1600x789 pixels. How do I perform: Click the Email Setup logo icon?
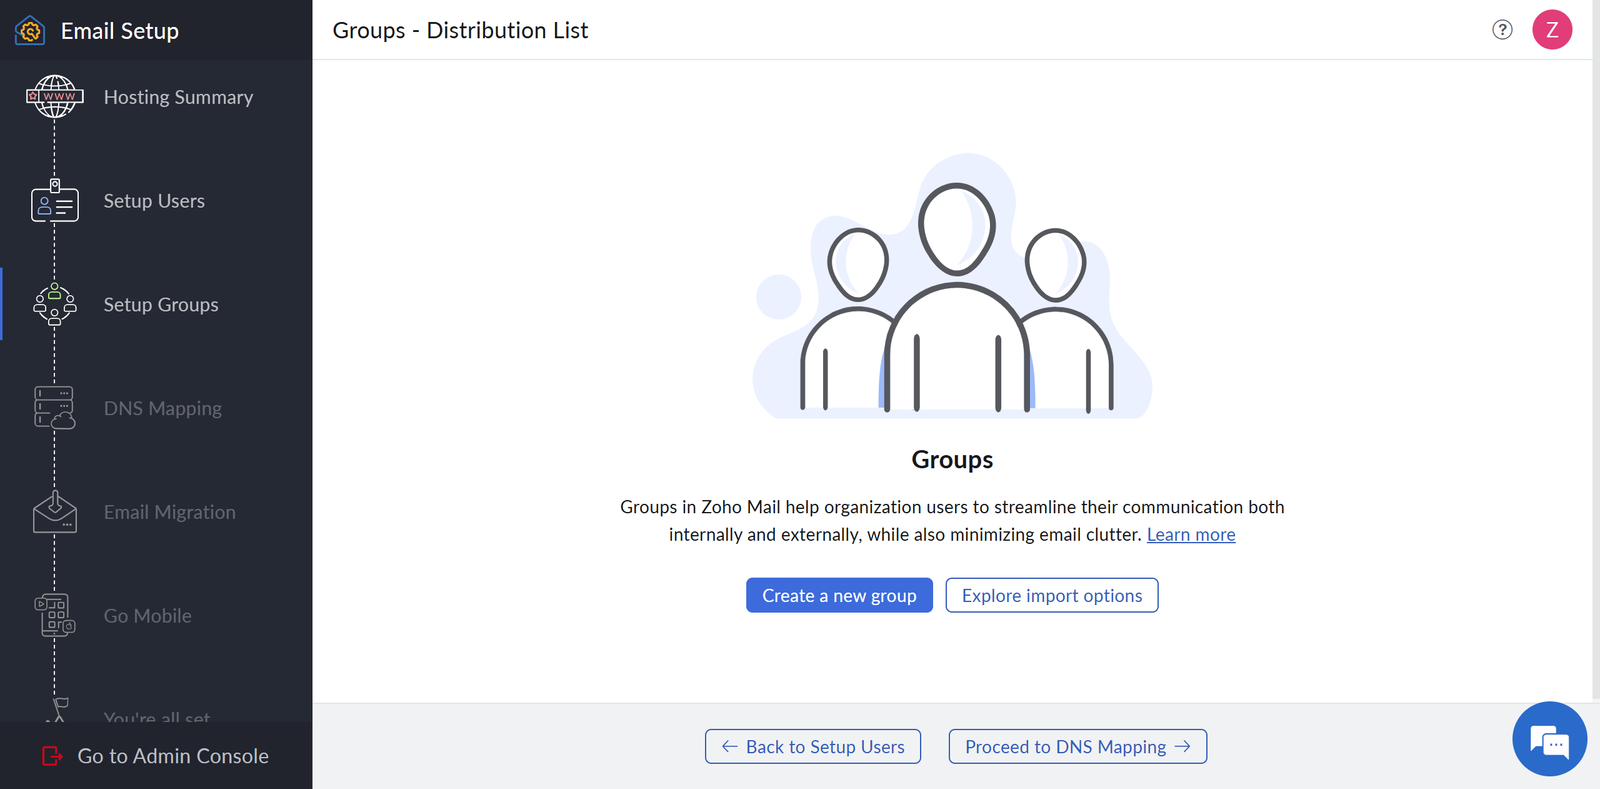(30, 31)
